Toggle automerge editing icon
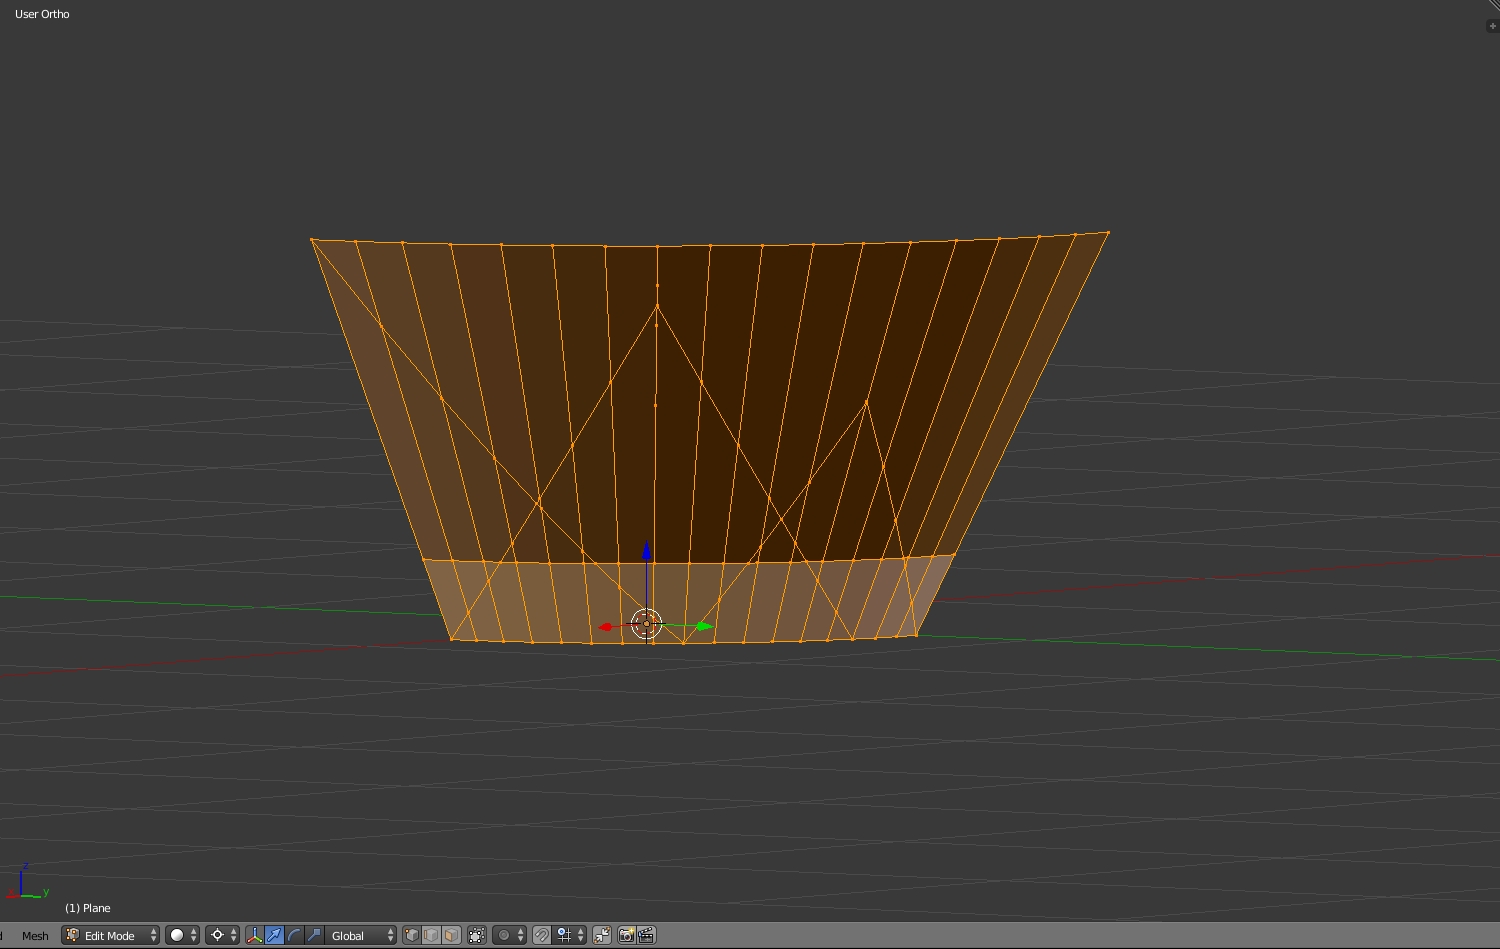Image resolution: width=1500 pixels, height=949 pixels. [x=601, y=935]
